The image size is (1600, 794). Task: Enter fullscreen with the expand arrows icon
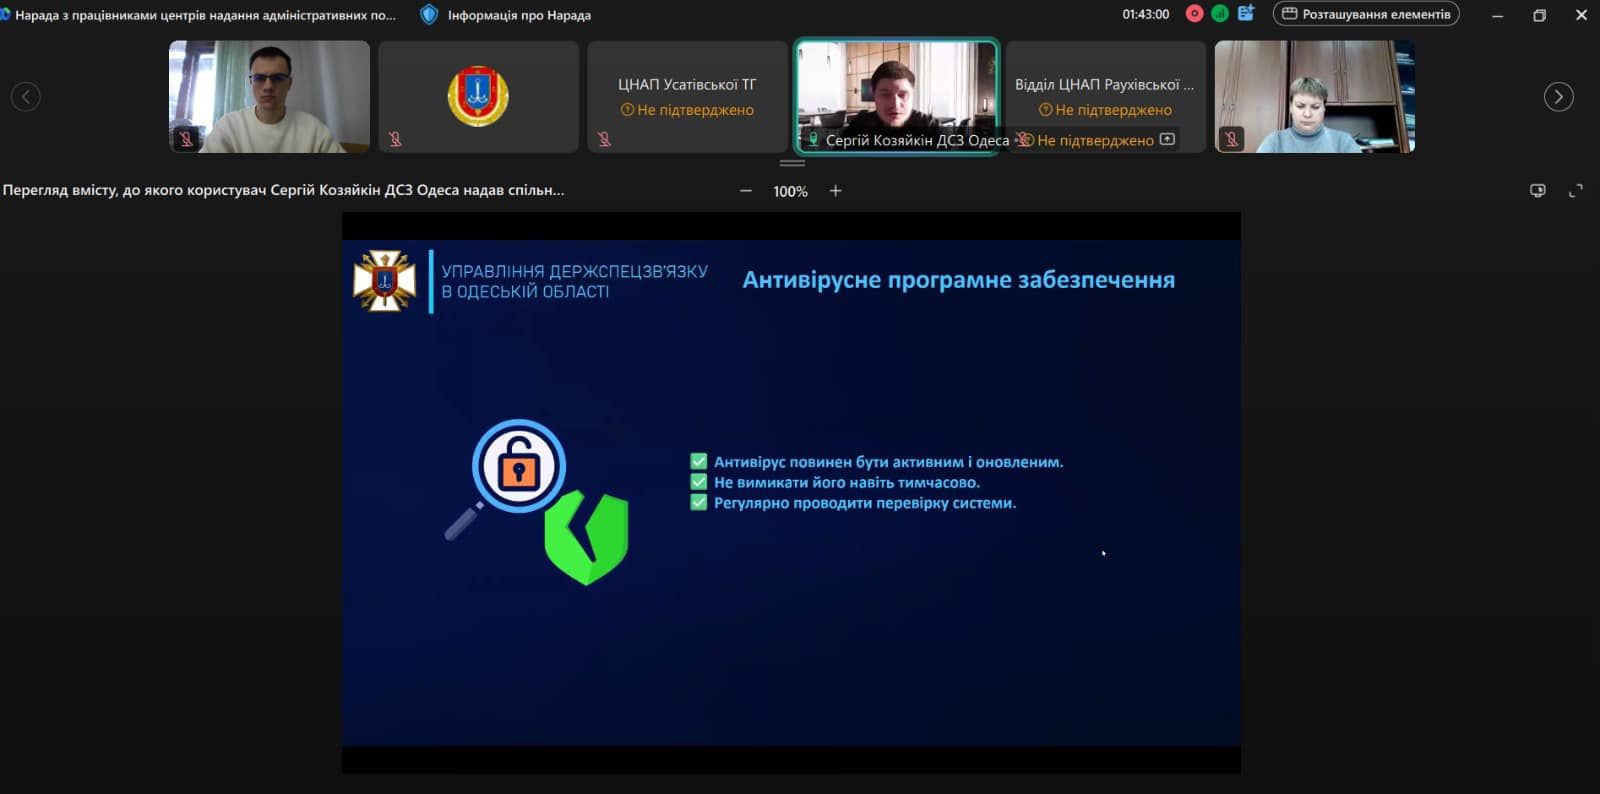(1576, 191)
